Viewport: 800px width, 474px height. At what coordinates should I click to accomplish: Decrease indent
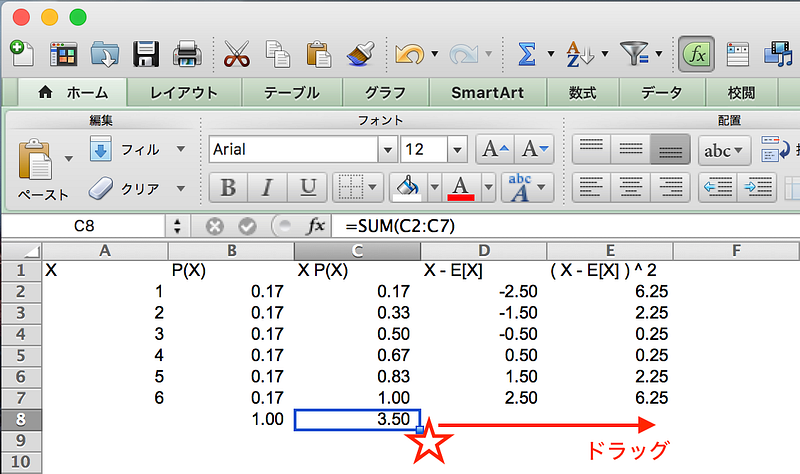[x=717, y=188]
